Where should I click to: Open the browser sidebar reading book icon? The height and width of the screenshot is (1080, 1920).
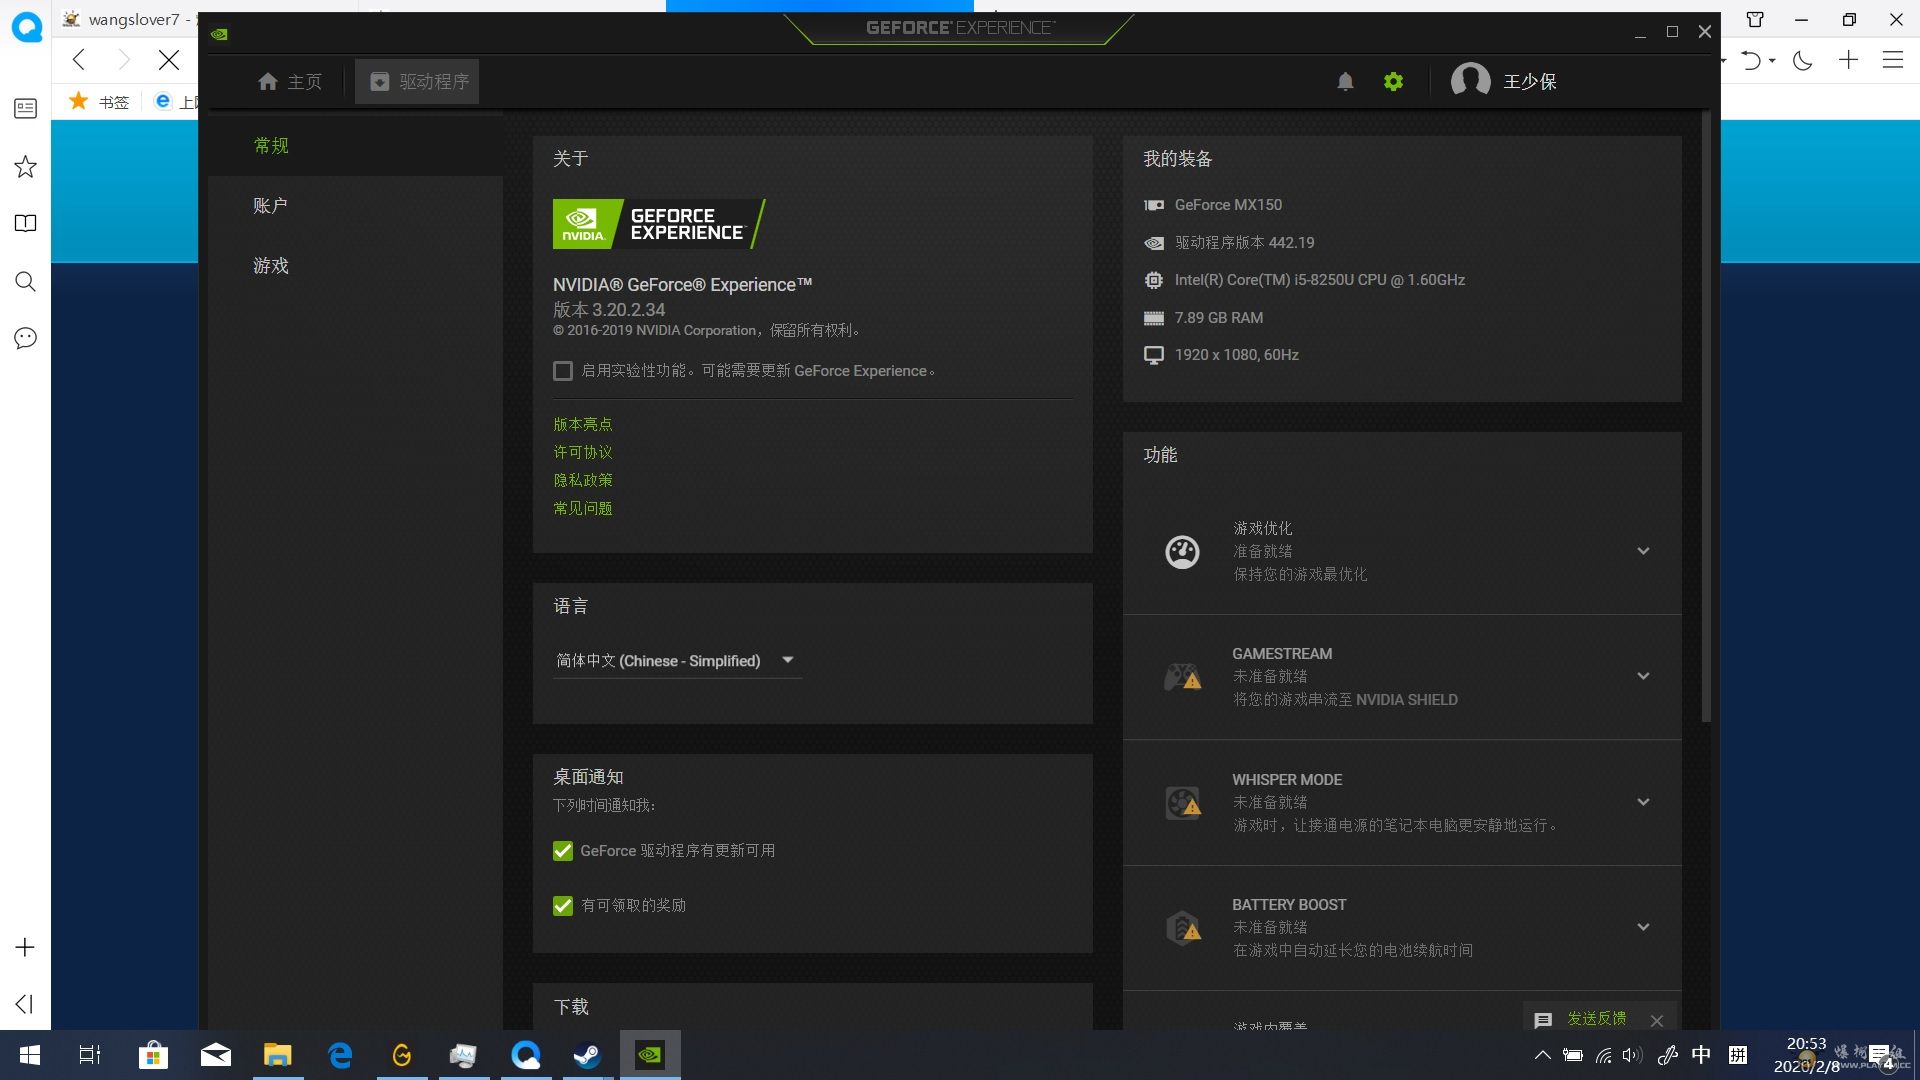point(25,223)
